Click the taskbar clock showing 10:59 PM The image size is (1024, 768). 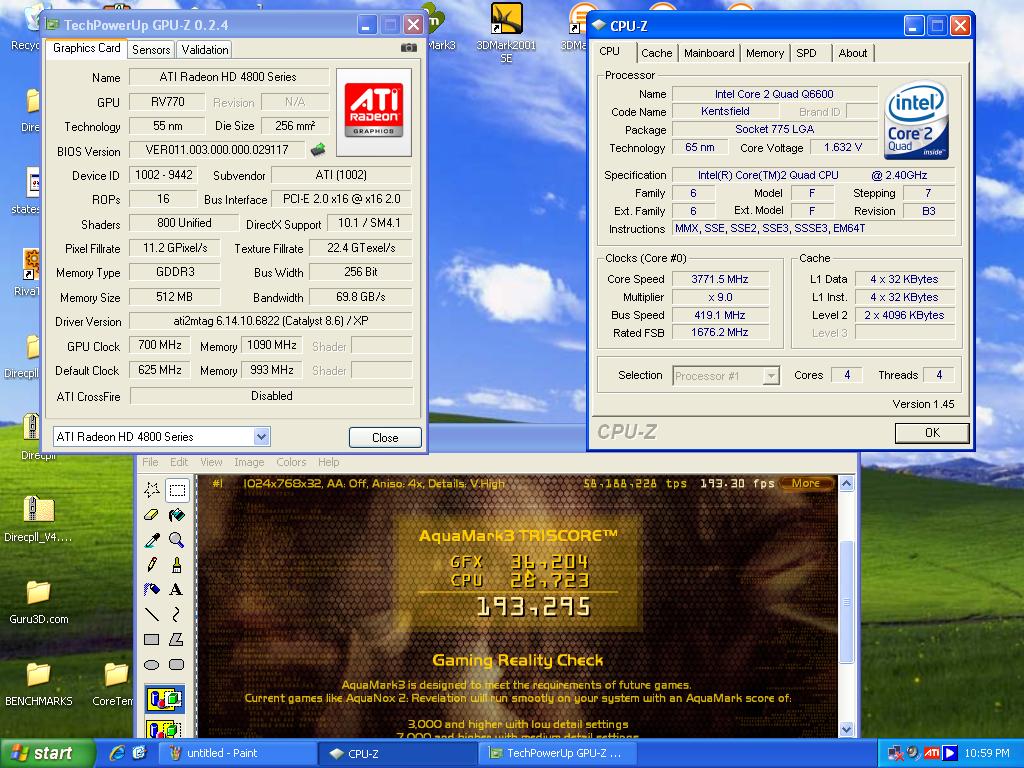click(987, 753)
